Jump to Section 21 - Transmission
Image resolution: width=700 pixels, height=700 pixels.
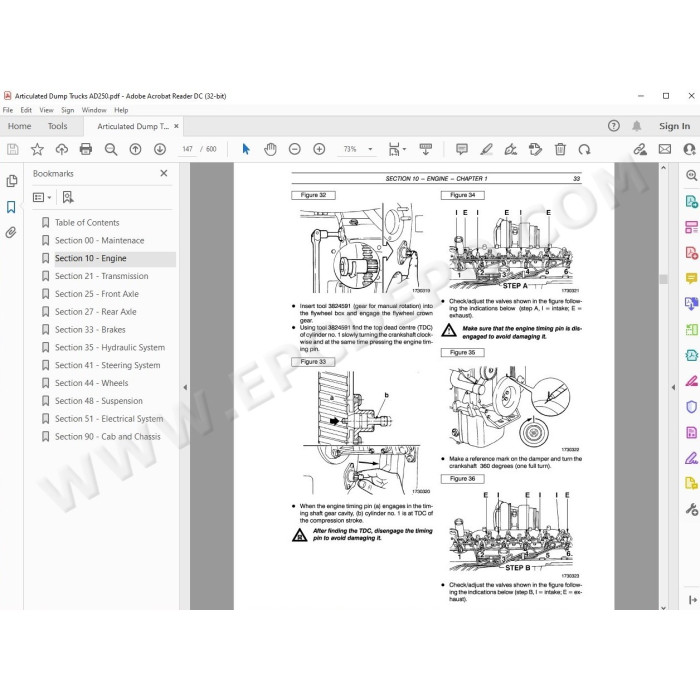coord(102,276)
